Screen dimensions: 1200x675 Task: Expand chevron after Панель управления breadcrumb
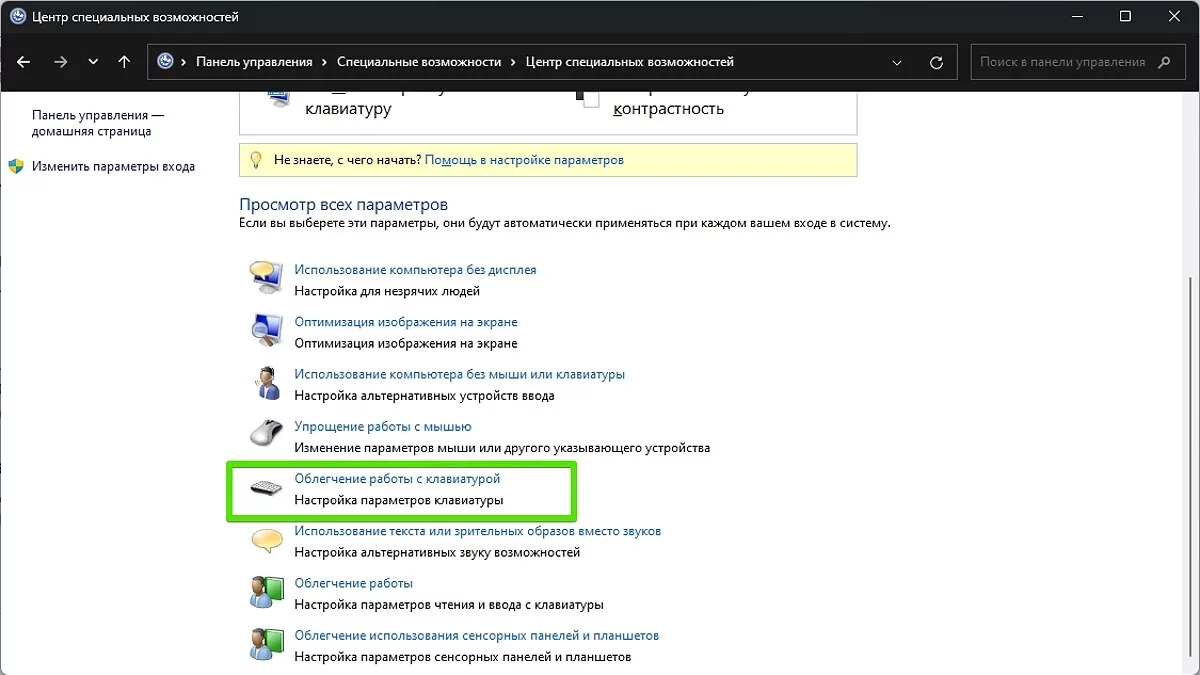click(325, 62)
